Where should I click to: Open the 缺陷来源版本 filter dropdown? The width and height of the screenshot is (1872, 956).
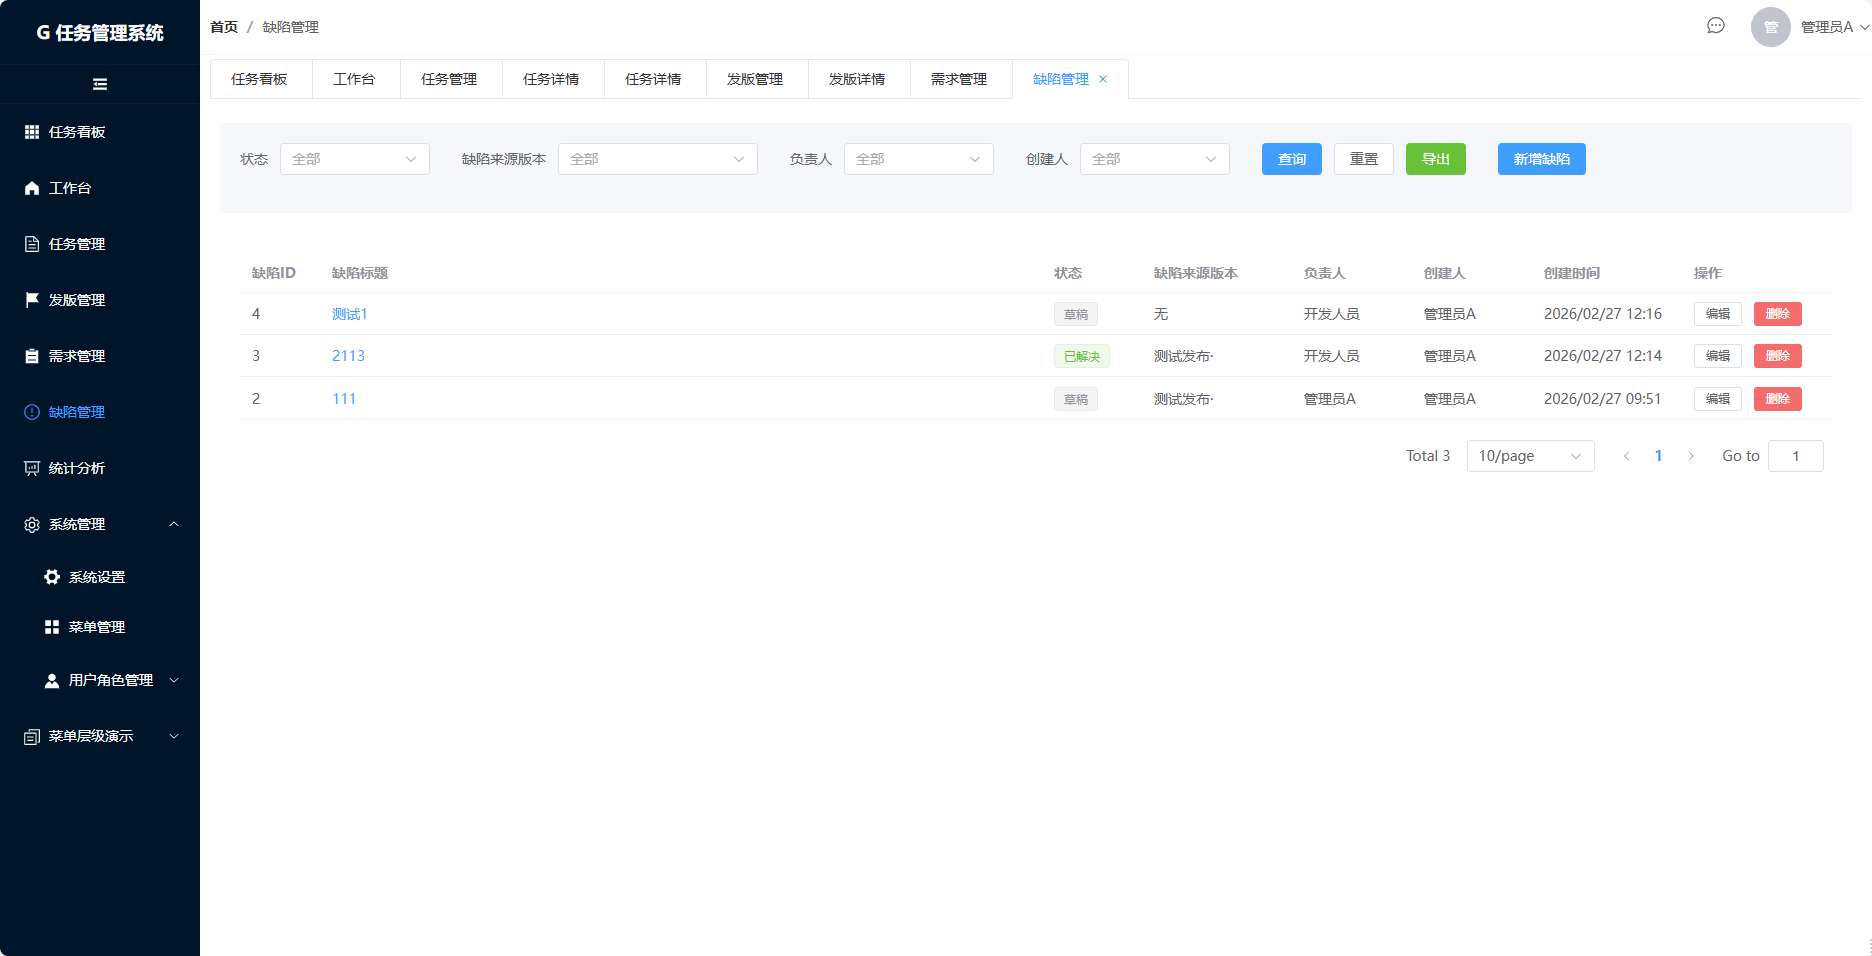(658, 159)
